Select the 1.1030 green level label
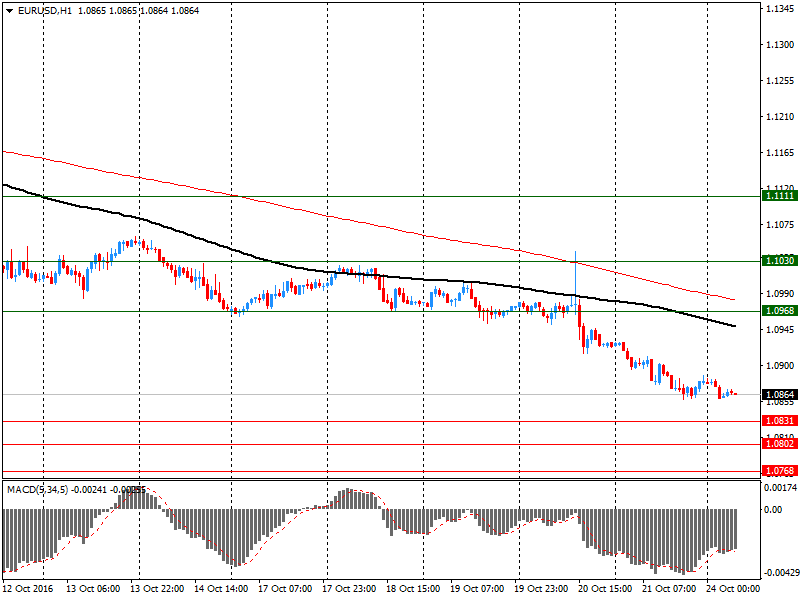Image resolution: width=800 pixels, height=600 pixels. (780, 261)
